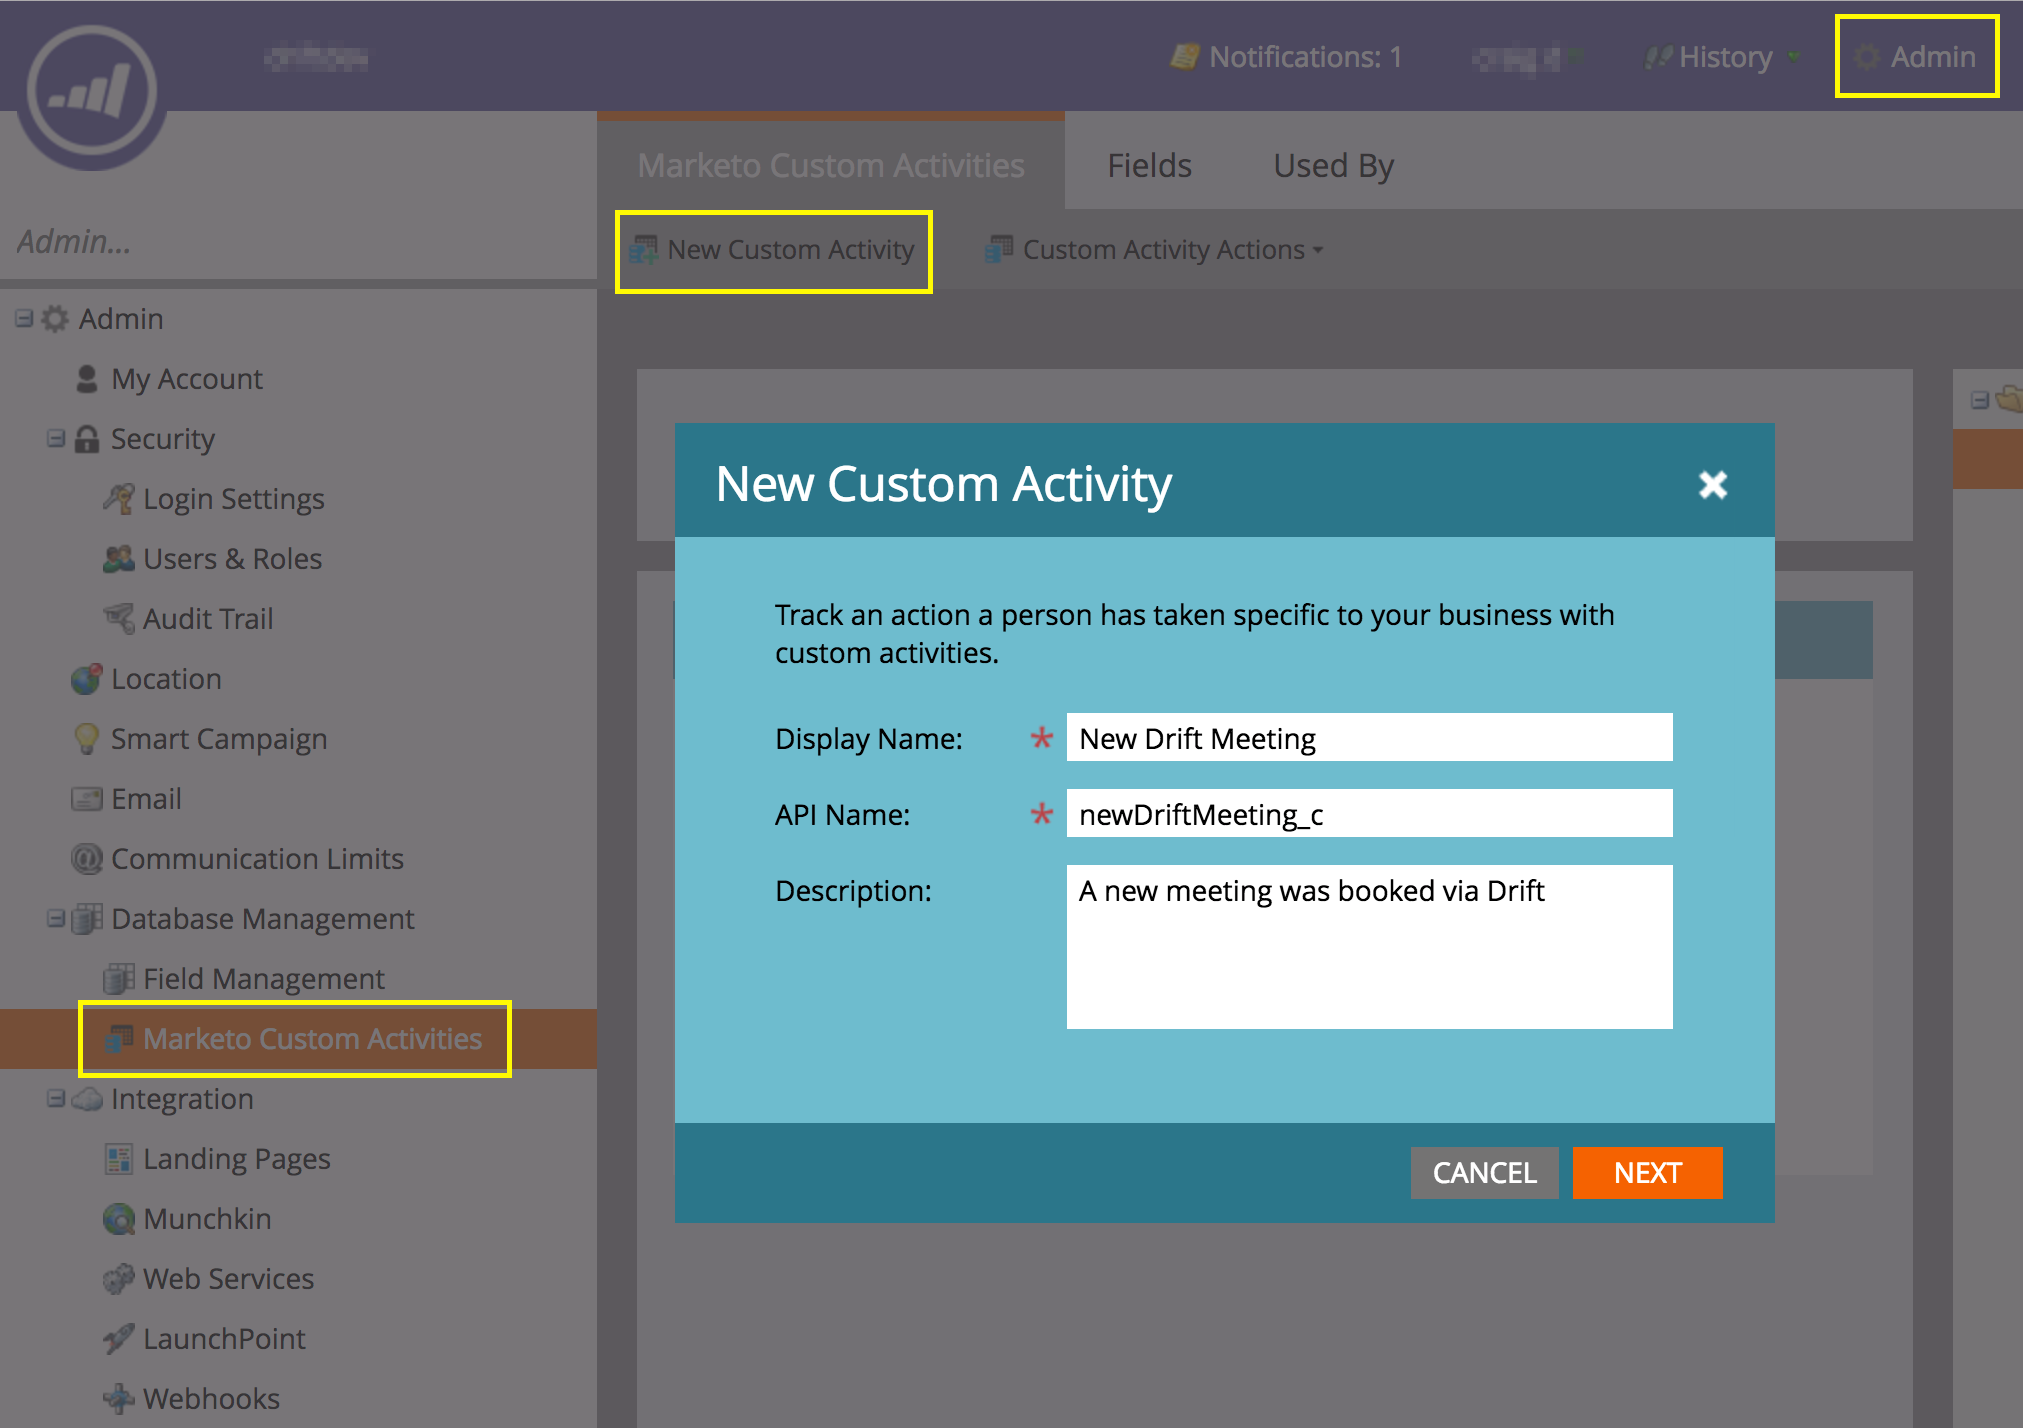Collapse the Admin root tree node
The height and width of the screenshot is (1428, 2023).
click(24, 319)
